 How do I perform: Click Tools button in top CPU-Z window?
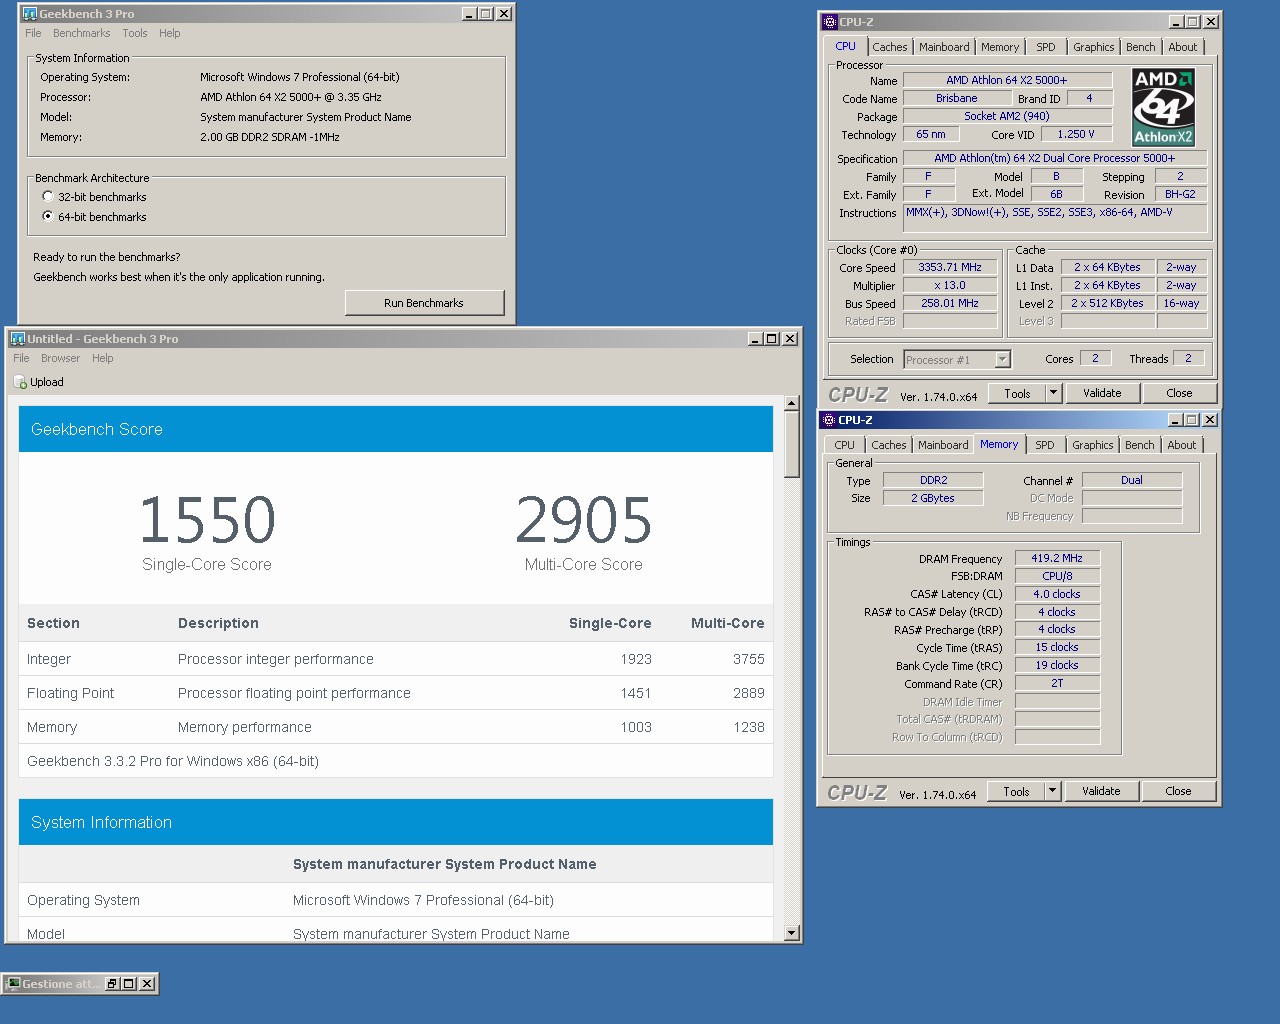[x=1017, y=394]
